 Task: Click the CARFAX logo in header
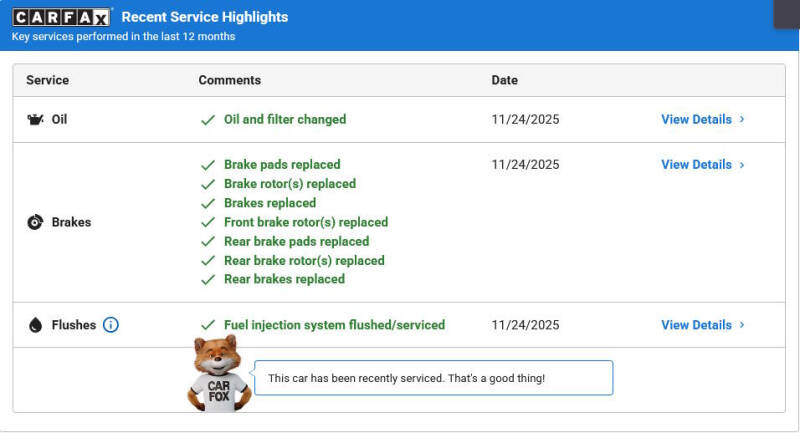62,17
